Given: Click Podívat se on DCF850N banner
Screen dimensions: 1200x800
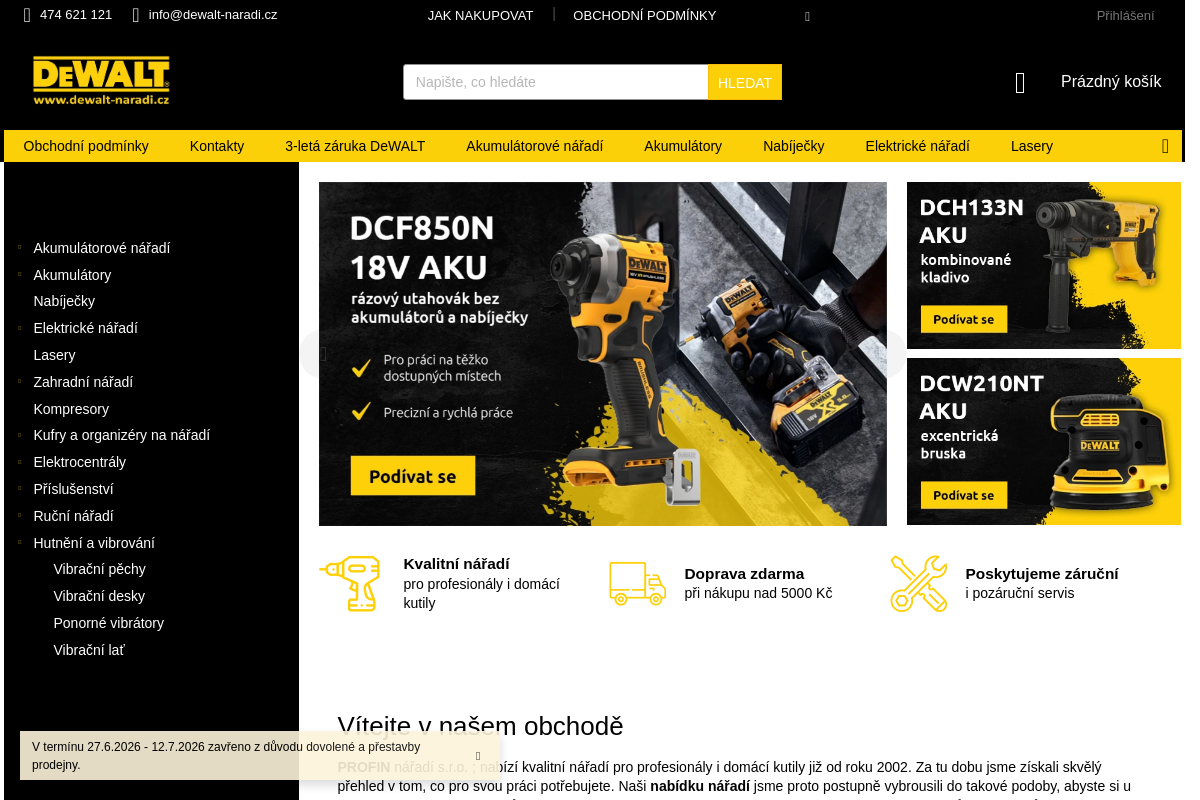Looking at the screenshot, I should [412, 476].
